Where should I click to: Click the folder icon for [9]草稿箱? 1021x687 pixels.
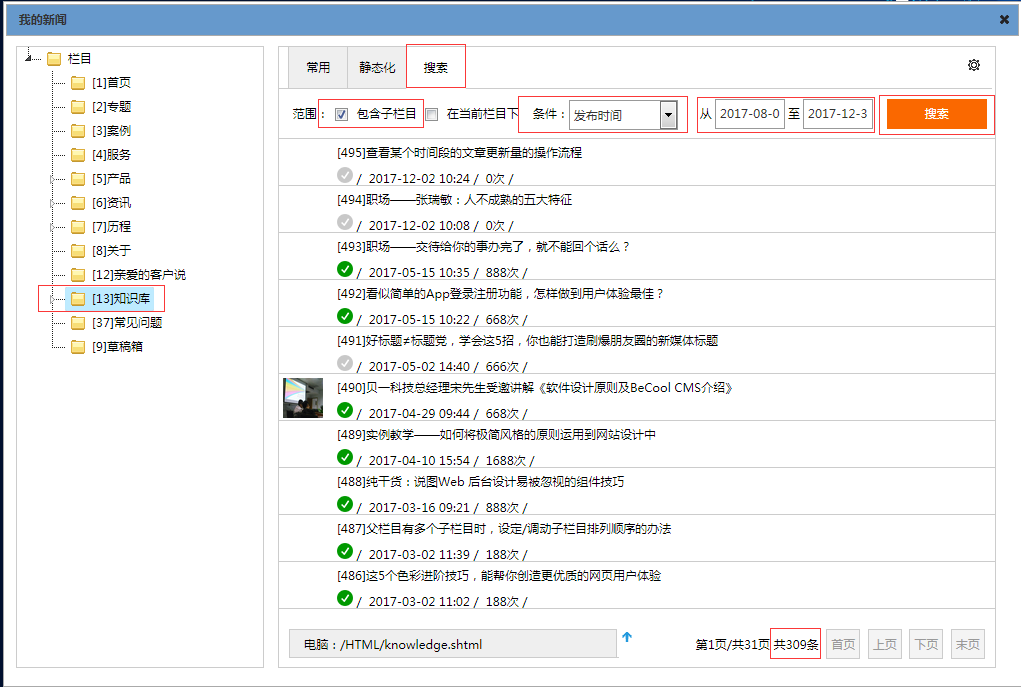[78, 347]
